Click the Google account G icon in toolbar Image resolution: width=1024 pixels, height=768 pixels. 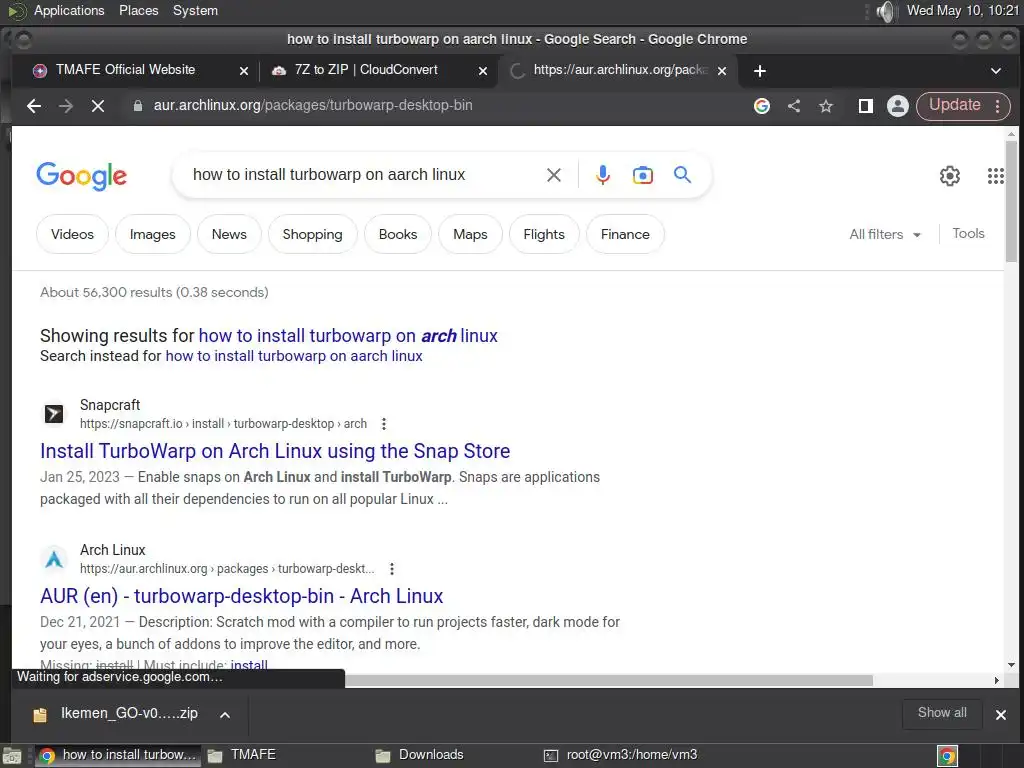(x=761, y=106)
